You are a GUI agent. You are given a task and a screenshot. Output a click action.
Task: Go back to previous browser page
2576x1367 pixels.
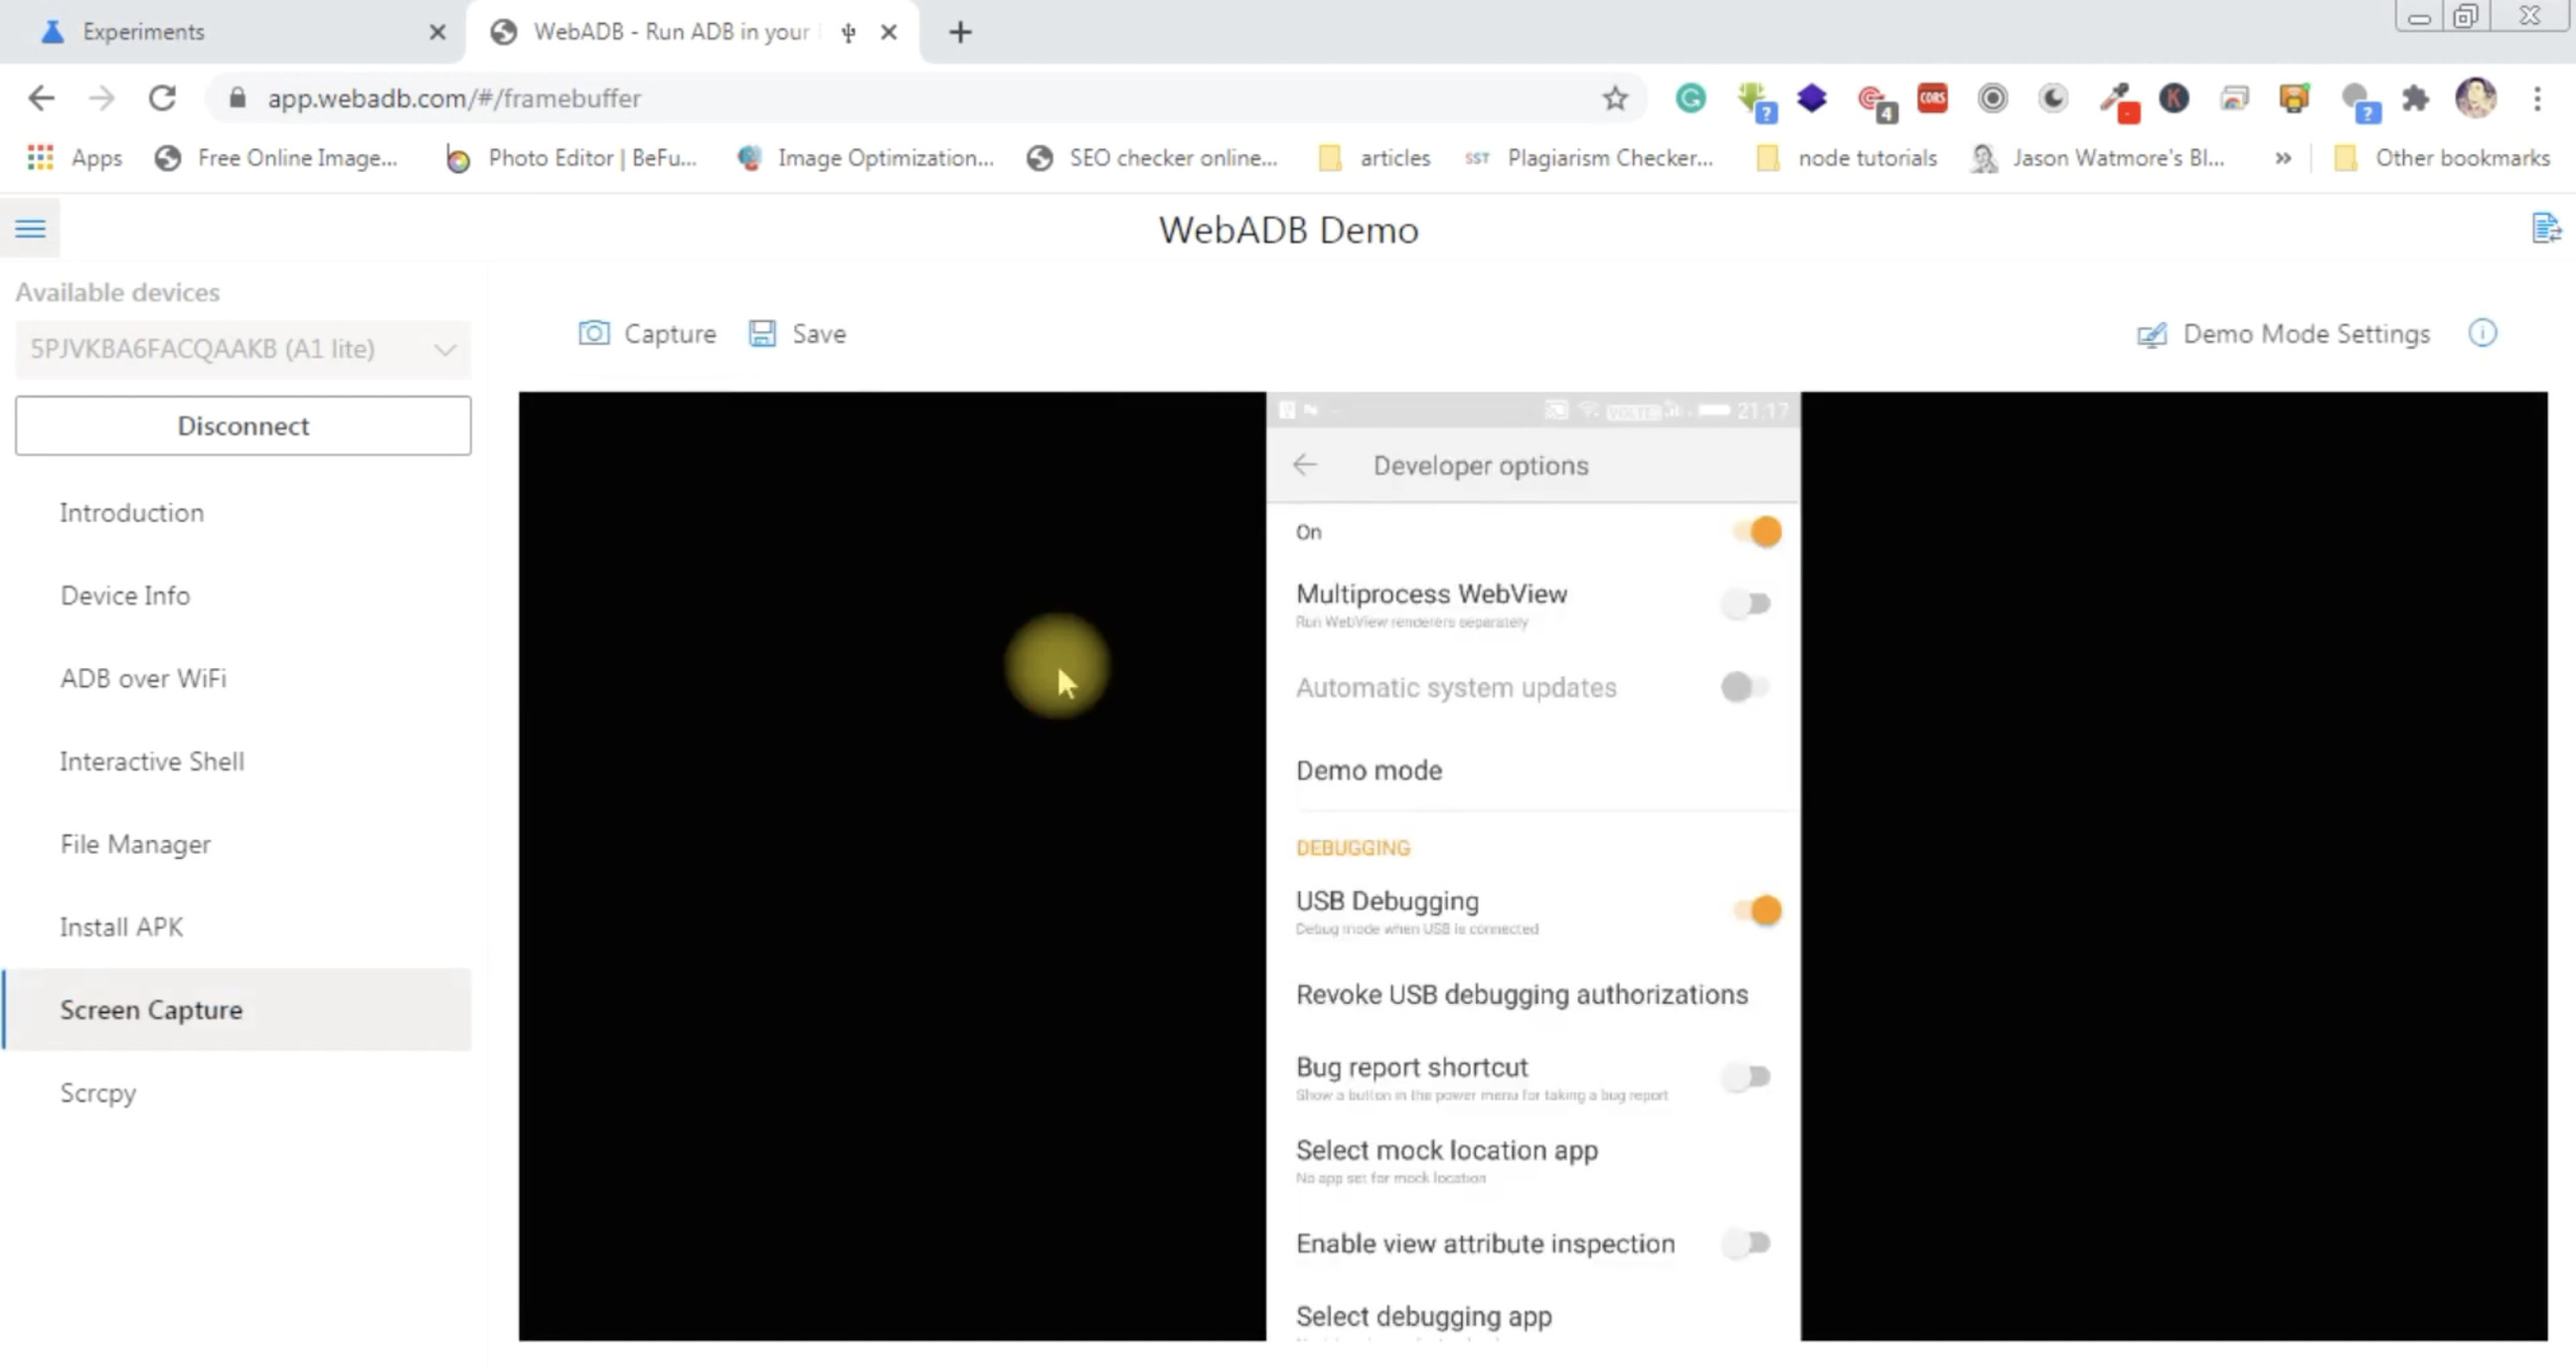(x=41, y=98)
